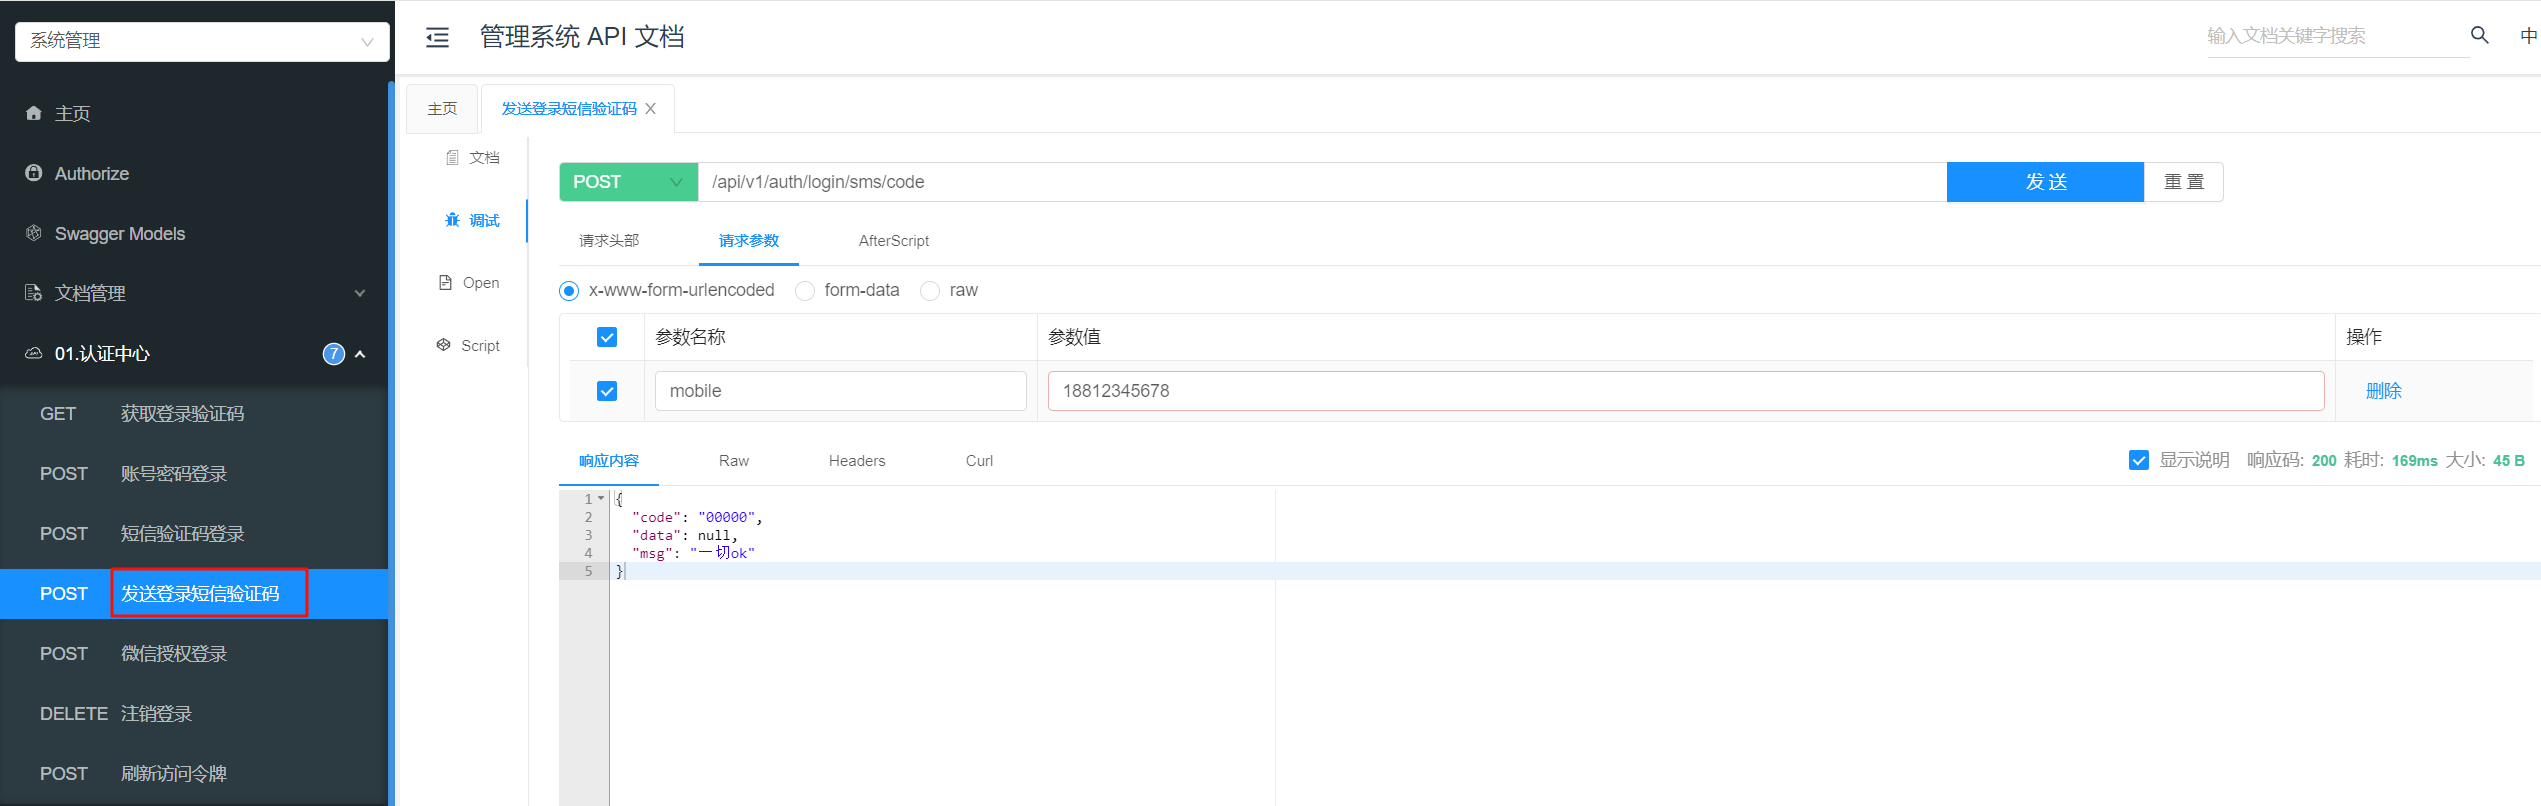Image resolution: width=2541 pixels, height=806 pixels.
Task: Select x-www-form-urlencoded radio option
Action: click(x=569, y=291)
